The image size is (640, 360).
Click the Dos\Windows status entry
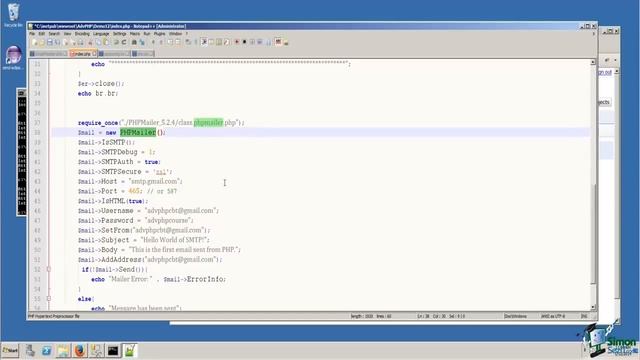(515, 316)
